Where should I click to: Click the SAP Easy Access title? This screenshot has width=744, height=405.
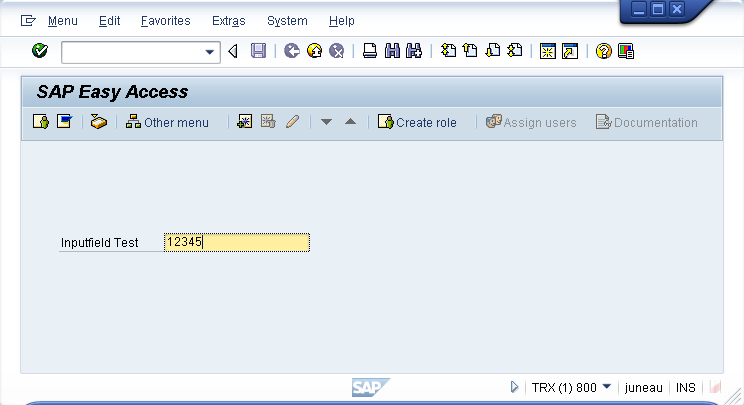click(x=112, y=92)
